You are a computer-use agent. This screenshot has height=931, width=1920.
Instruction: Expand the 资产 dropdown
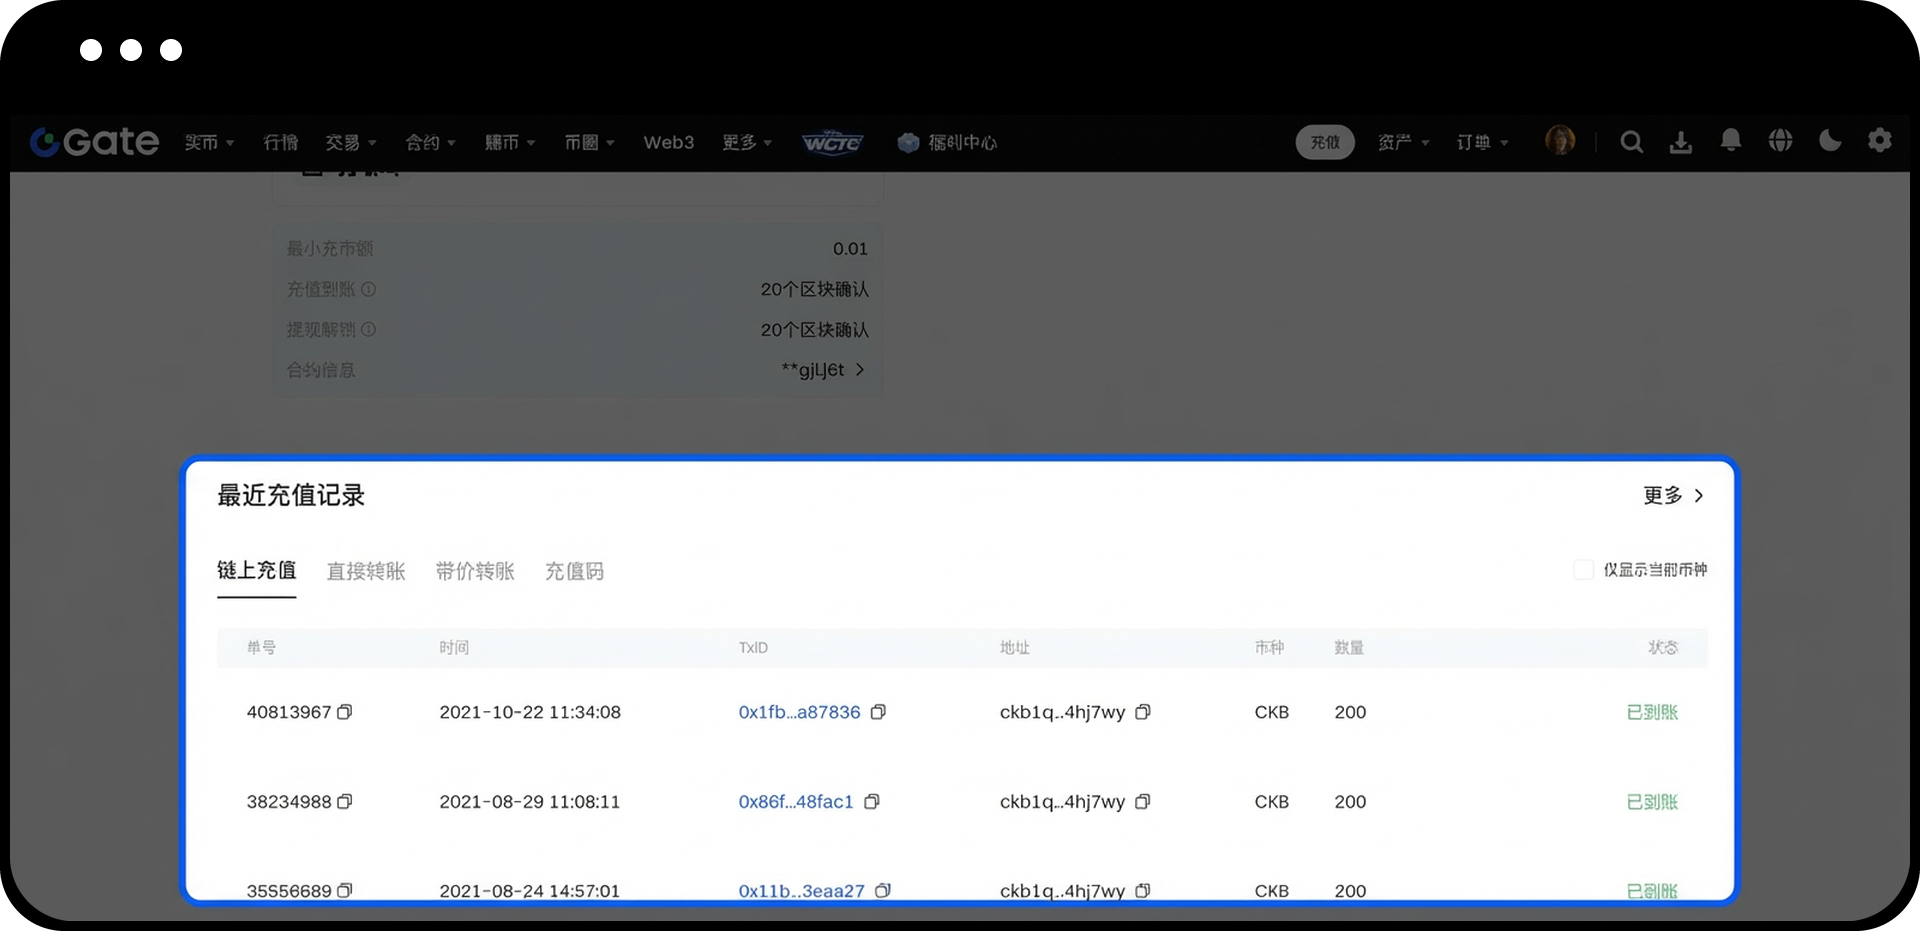pos(1403,143)
